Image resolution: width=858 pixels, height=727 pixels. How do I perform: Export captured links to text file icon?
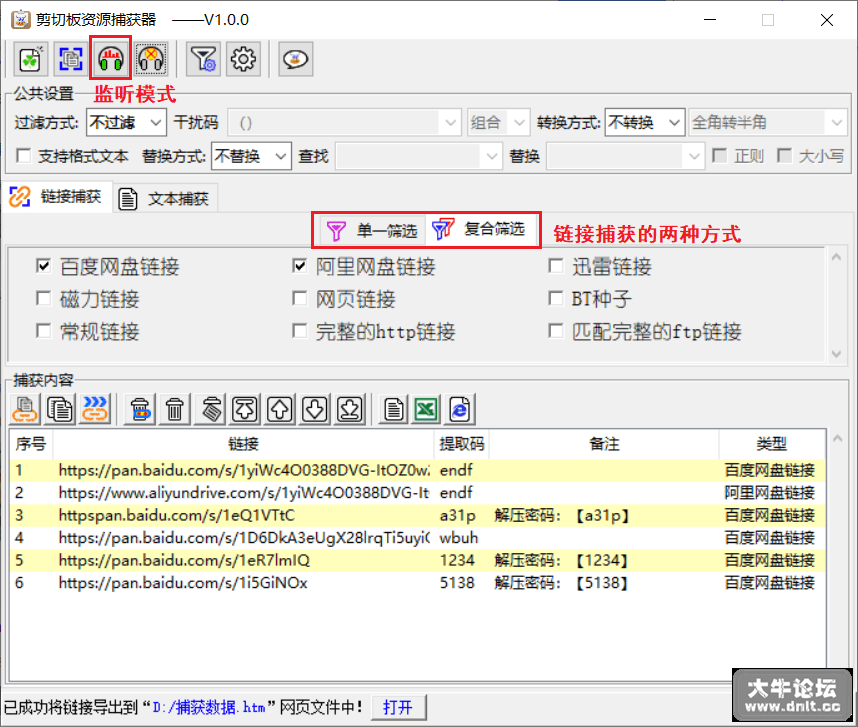tap(394, 409)
